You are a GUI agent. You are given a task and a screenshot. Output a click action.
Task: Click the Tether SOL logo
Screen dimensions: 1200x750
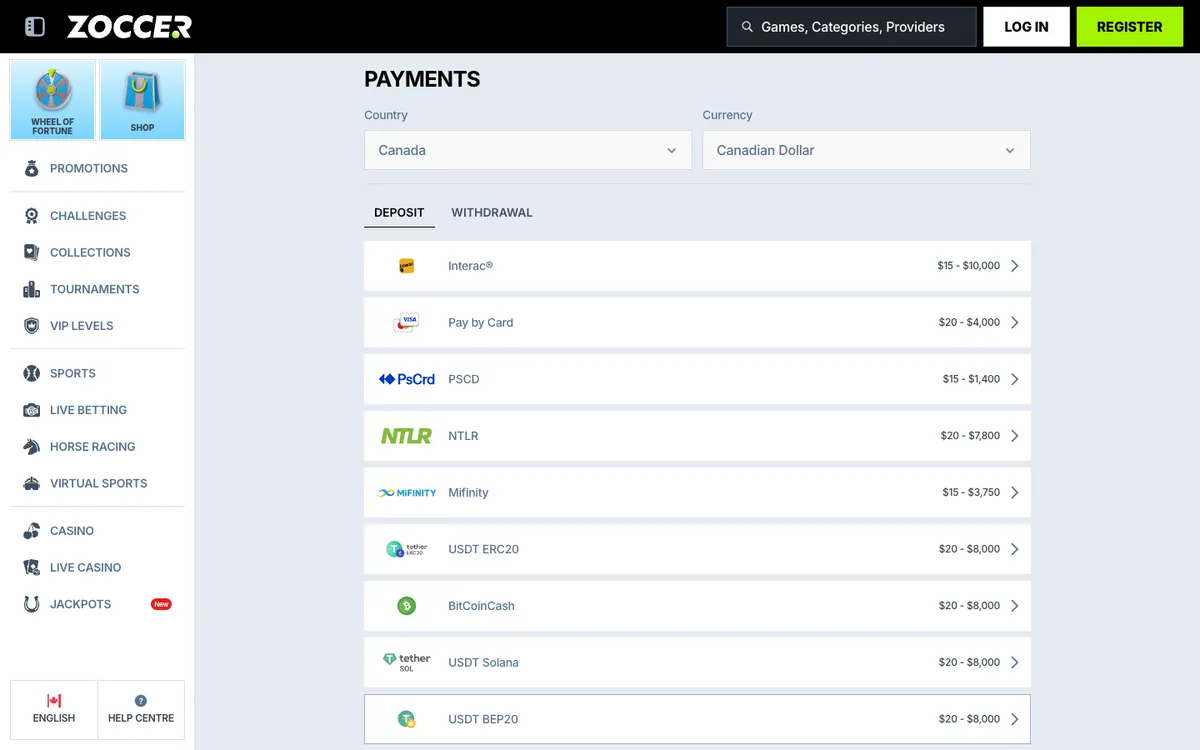(x=407, y=662)
